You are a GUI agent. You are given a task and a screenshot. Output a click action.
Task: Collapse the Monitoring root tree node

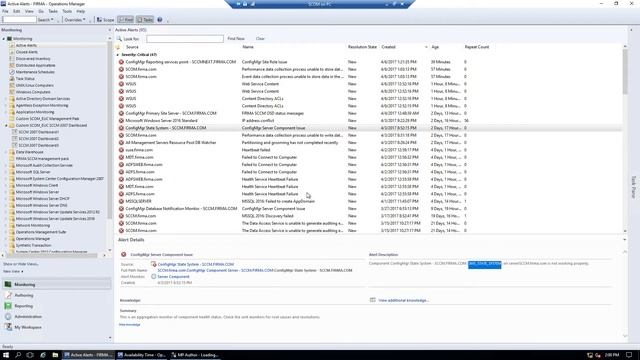(x=4, y=39)
